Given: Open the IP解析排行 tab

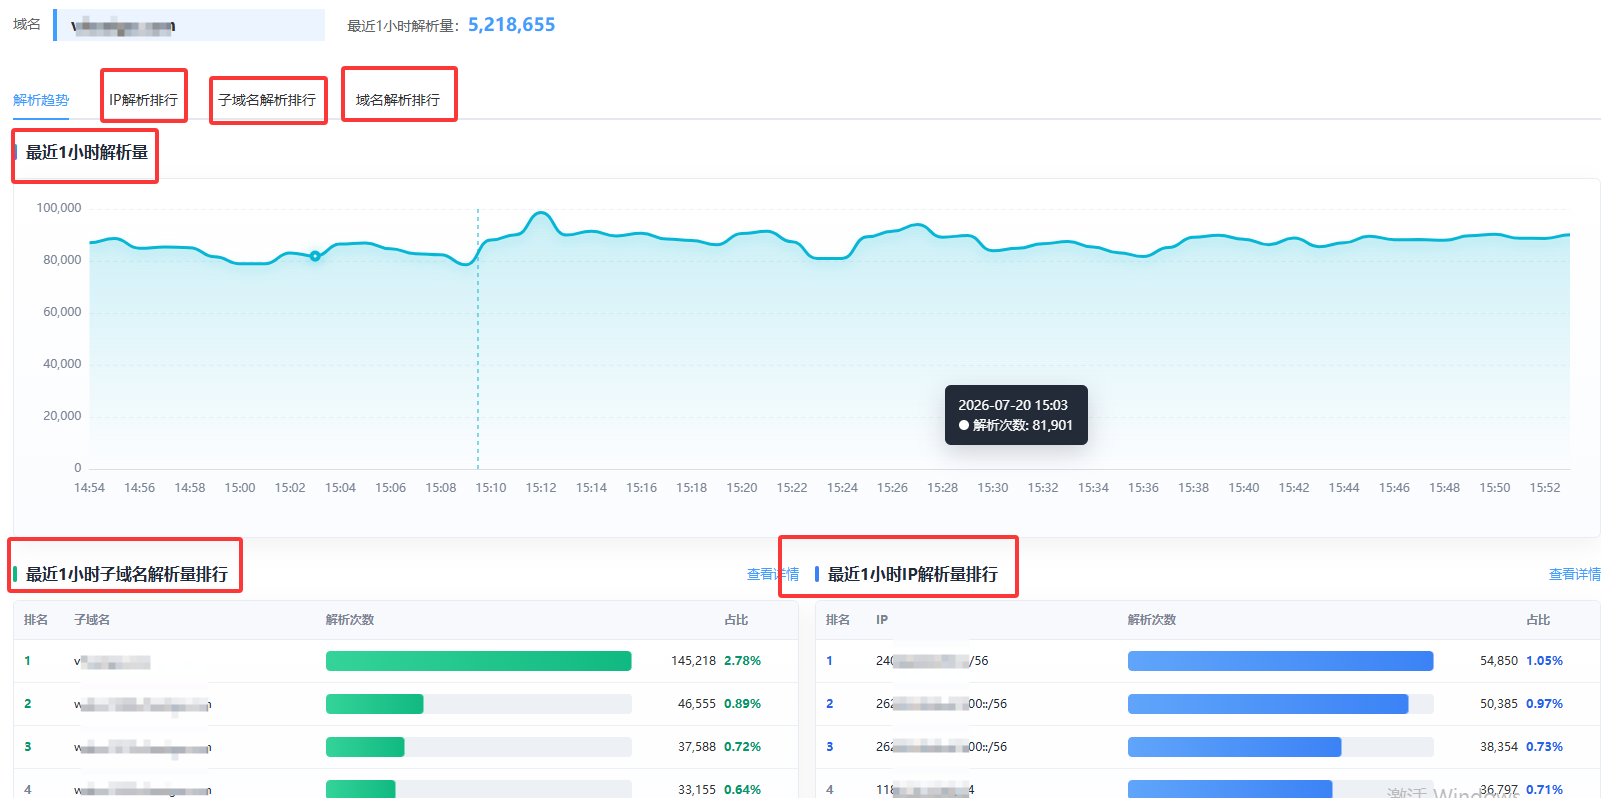Looking at the screenshot, I should coord(143,100).
